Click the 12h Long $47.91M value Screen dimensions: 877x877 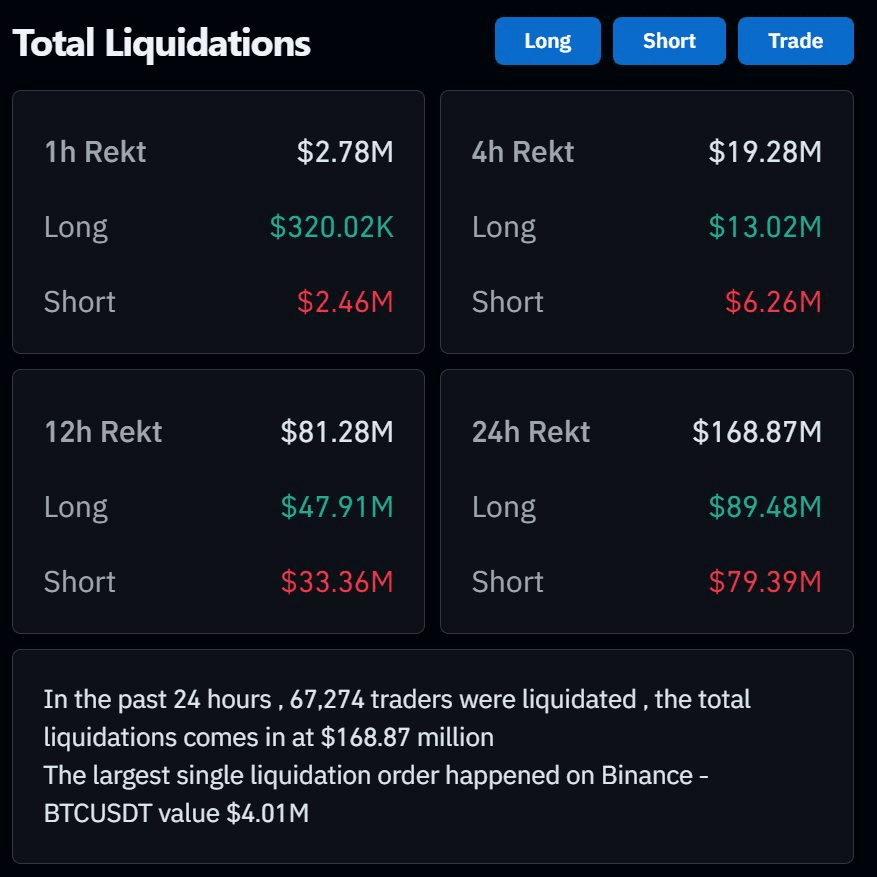[337, 507]
